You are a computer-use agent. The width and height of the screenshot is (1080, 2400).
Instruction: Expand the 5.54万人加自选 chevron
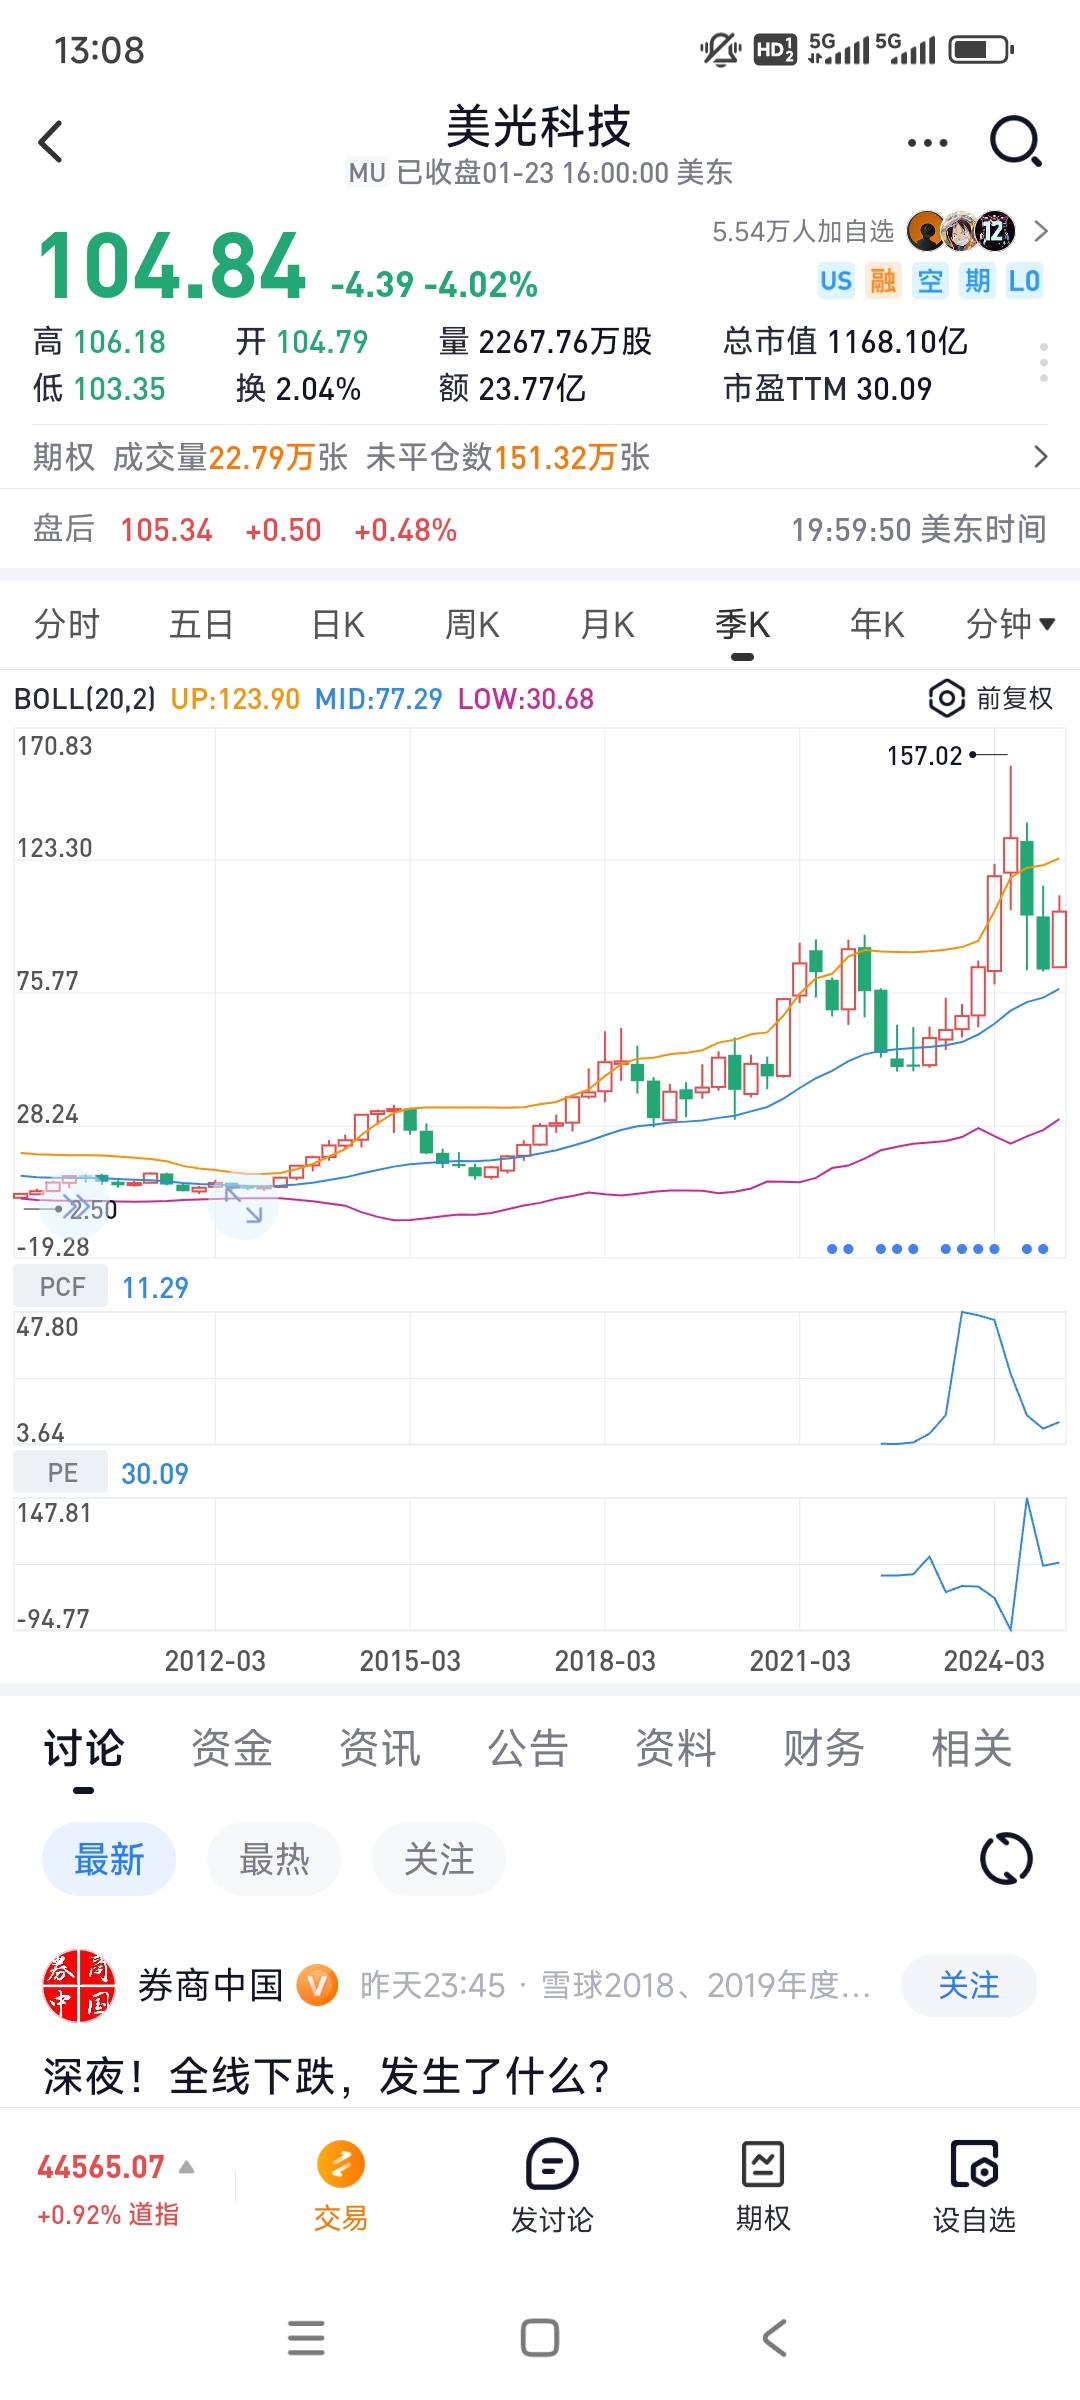click(x=1041, y=231)
